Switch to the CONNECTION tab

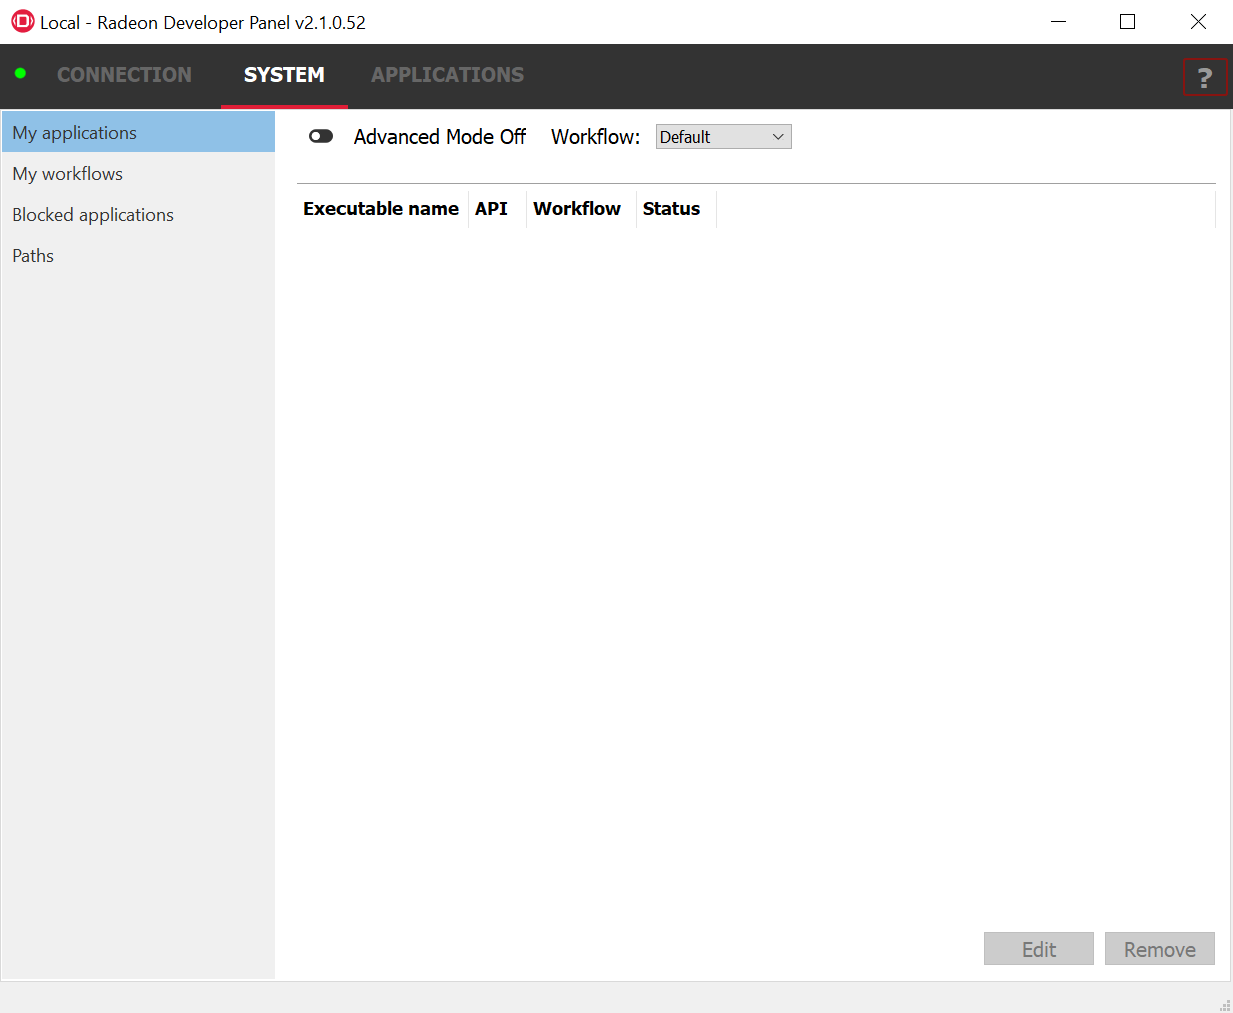[124, 75]
